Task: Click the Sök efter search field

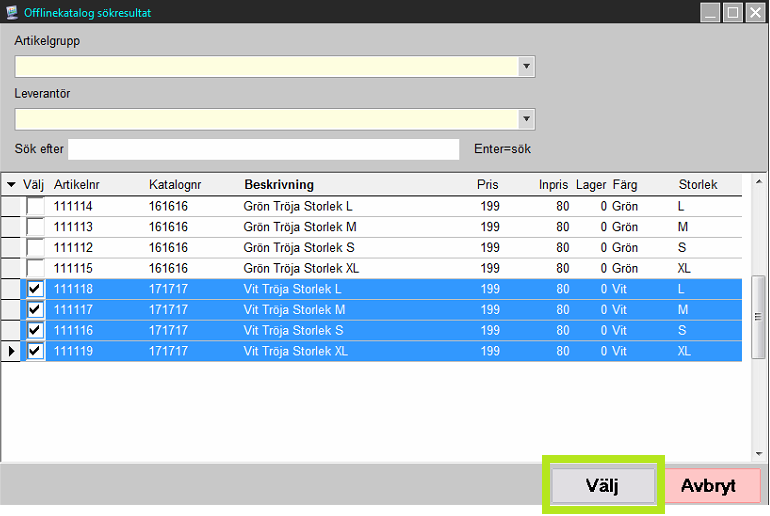Action: 263,149
